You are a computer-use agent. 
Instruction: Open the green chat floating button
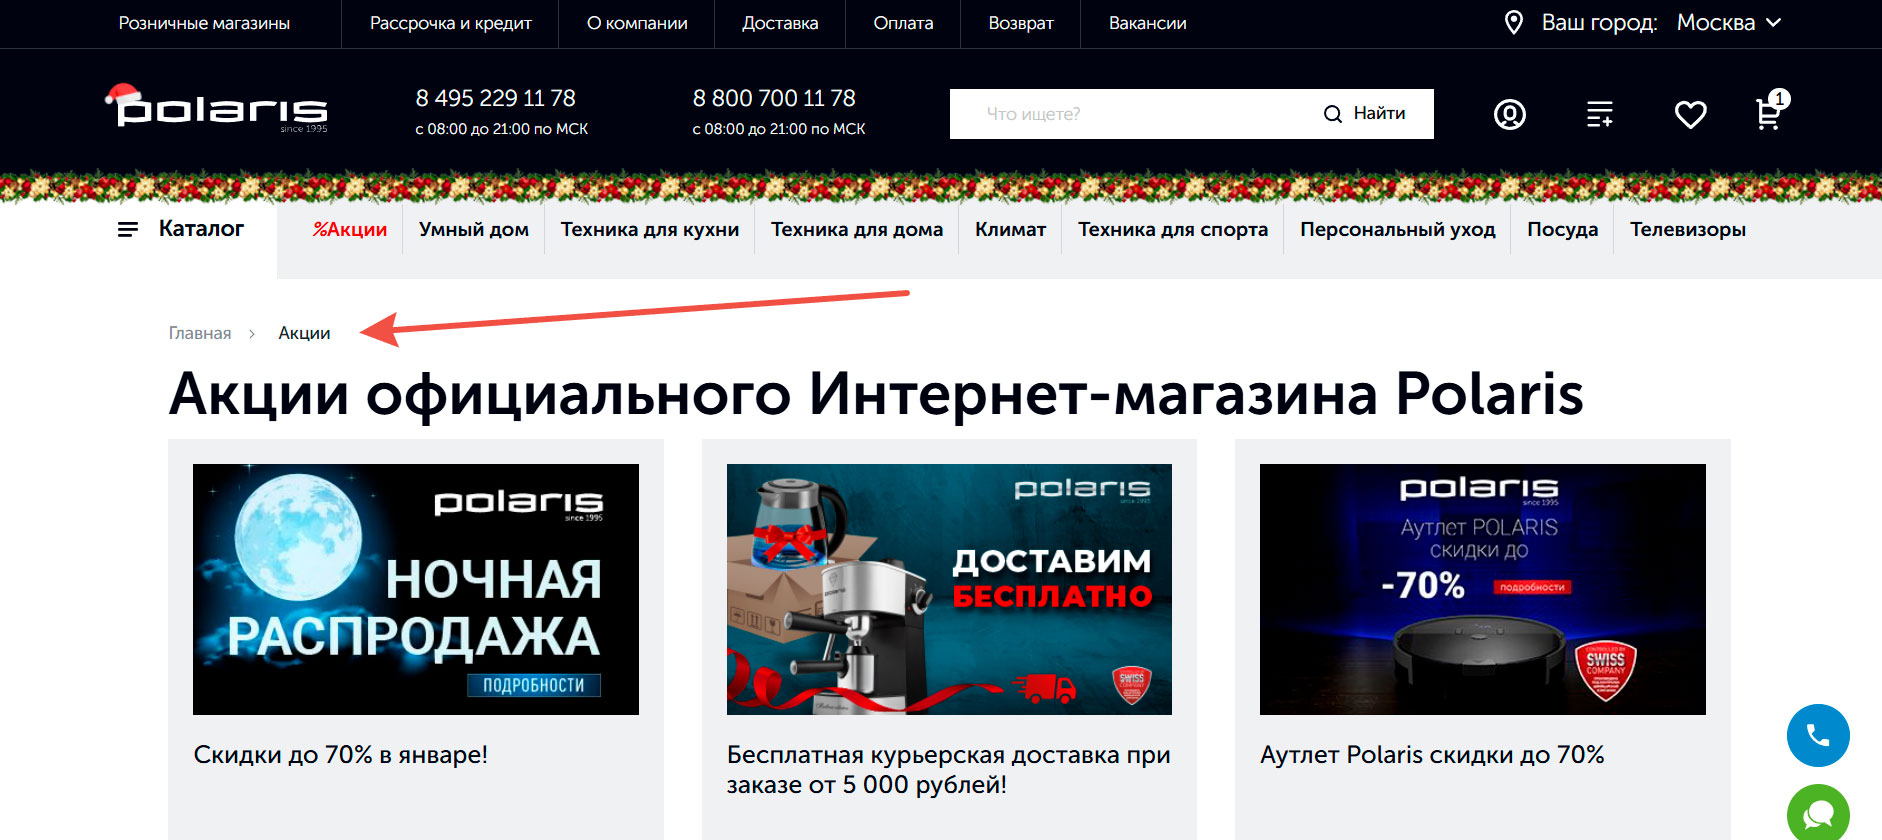click(x=1818, y=813)
